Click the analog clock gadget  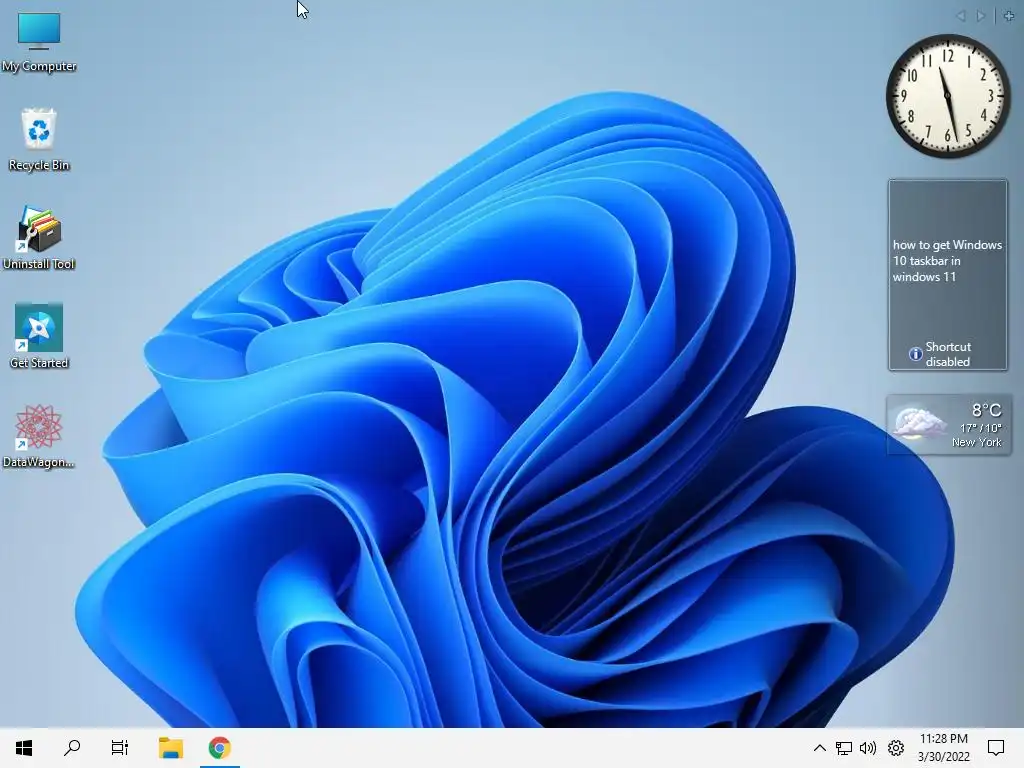(x=947, y=96)
